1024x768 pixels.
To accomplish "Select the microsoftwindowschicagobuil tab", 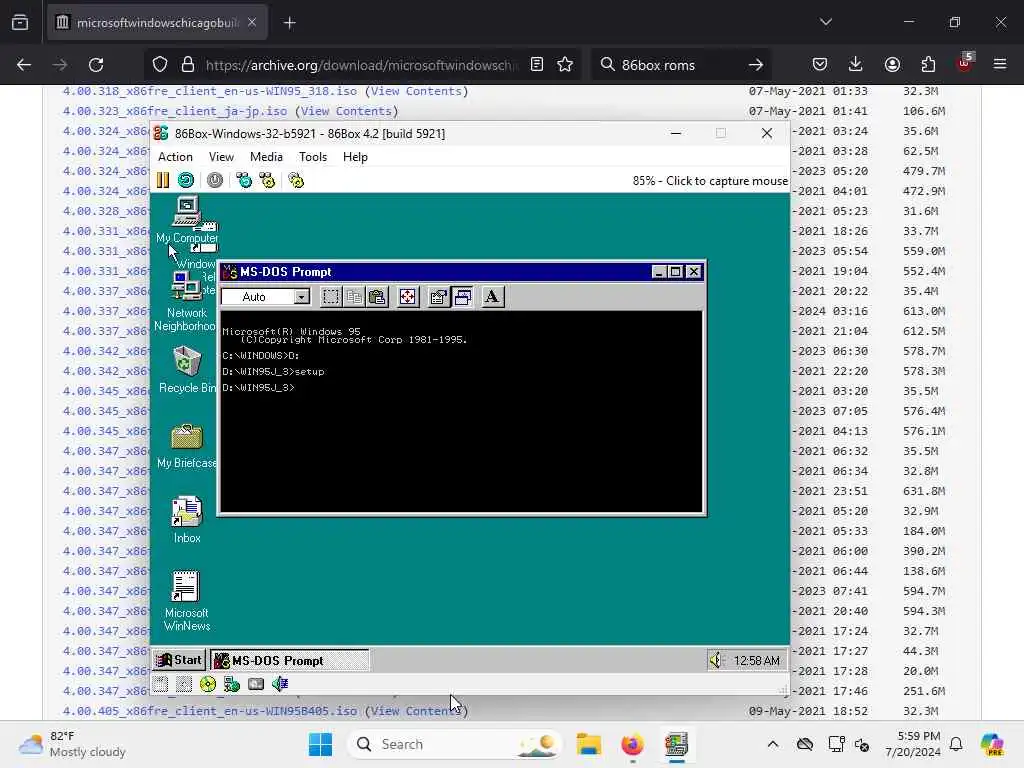I will (x=158, y=23).
